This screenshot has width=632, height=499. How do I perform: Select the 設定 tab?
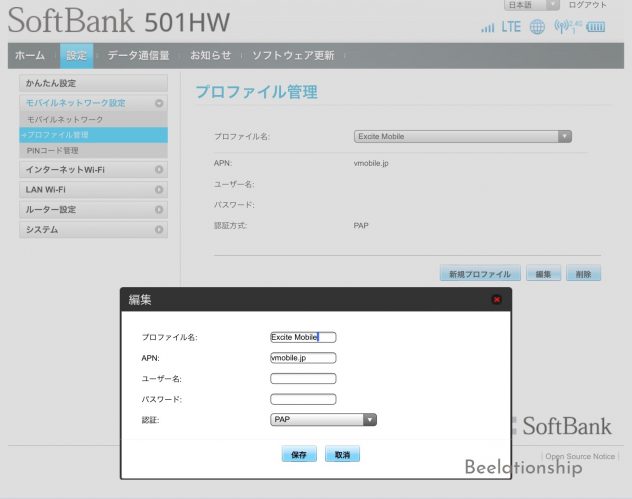point(77,55)
